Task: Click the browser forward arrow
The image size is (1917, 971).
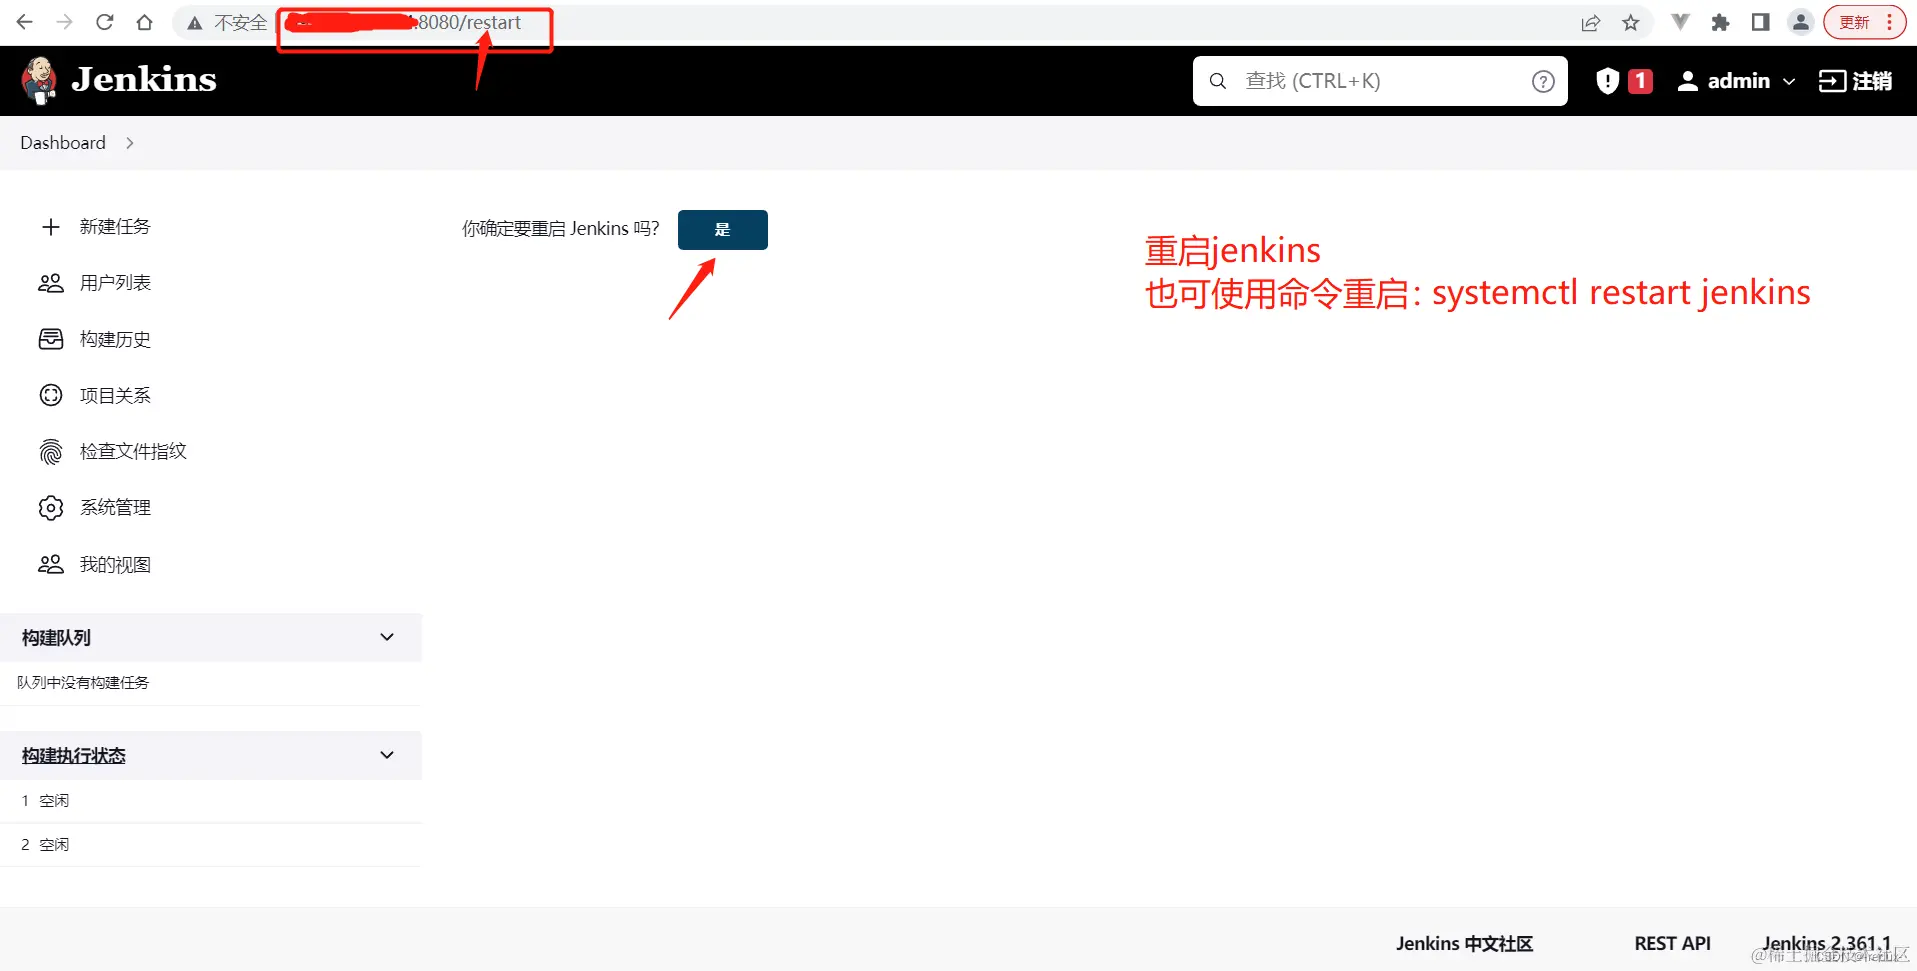Action: [x=64, y=22]
